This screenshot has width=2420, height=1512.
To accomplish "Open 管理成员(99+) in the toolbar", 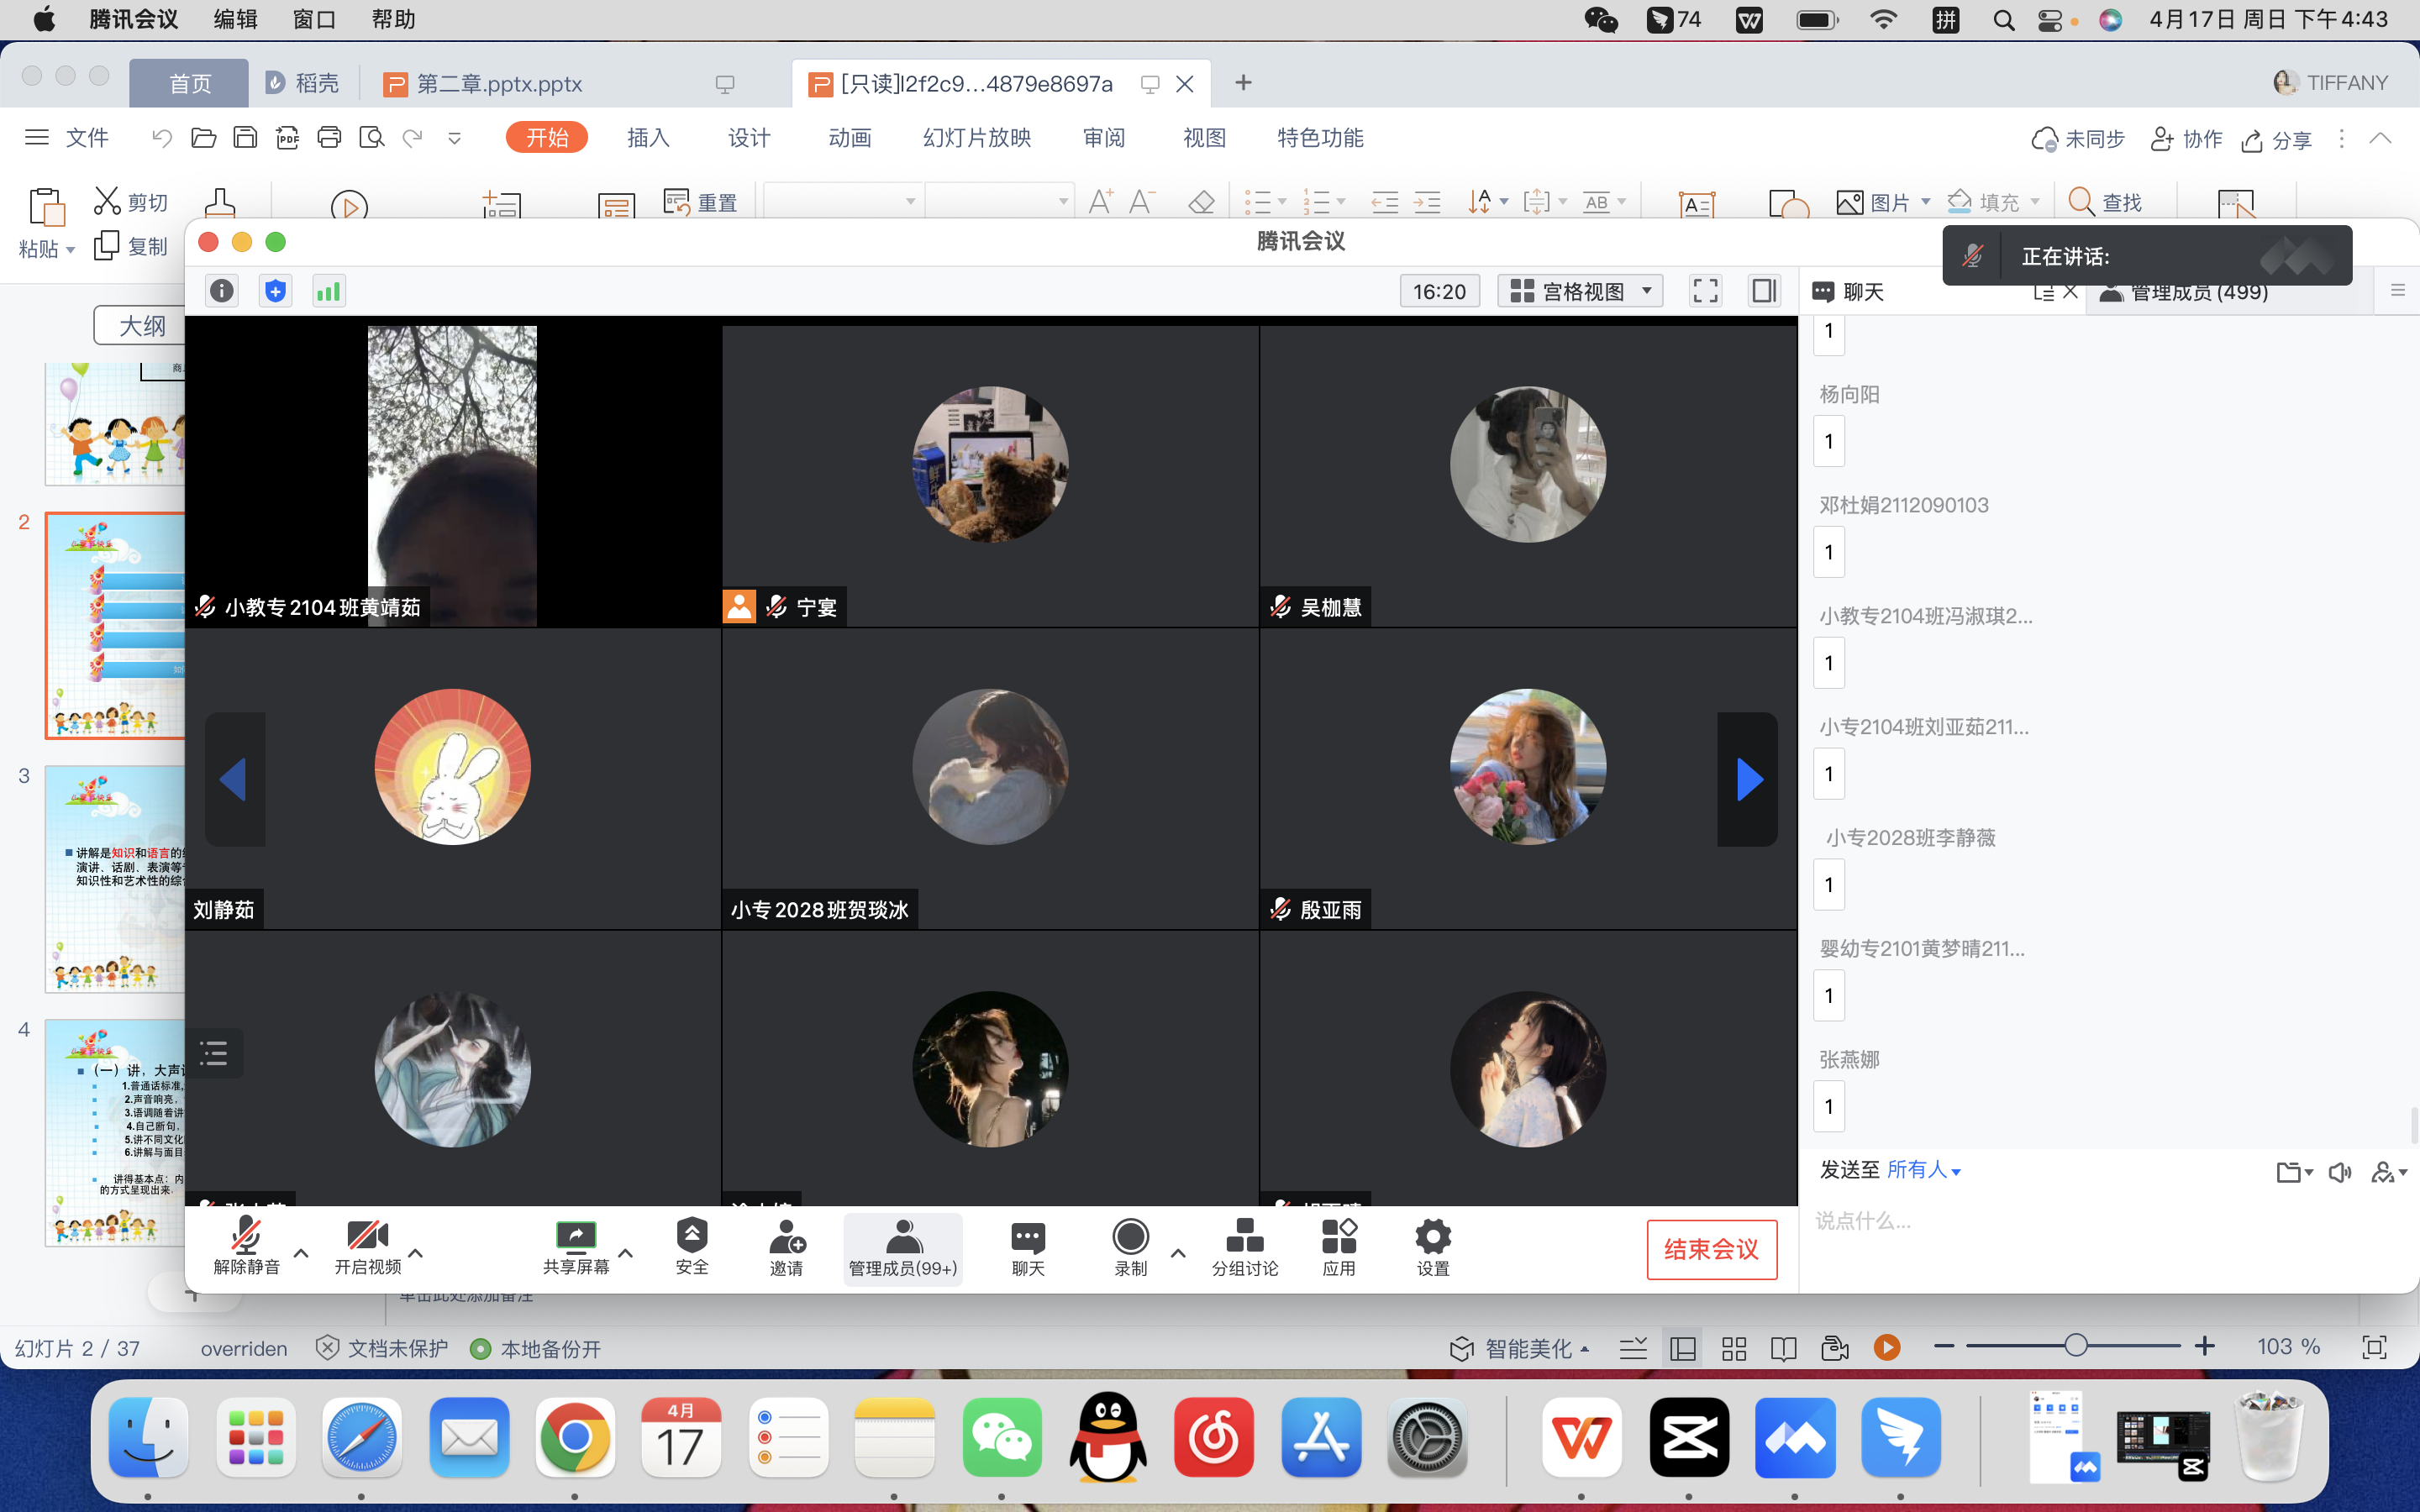I will point(903,1249).
